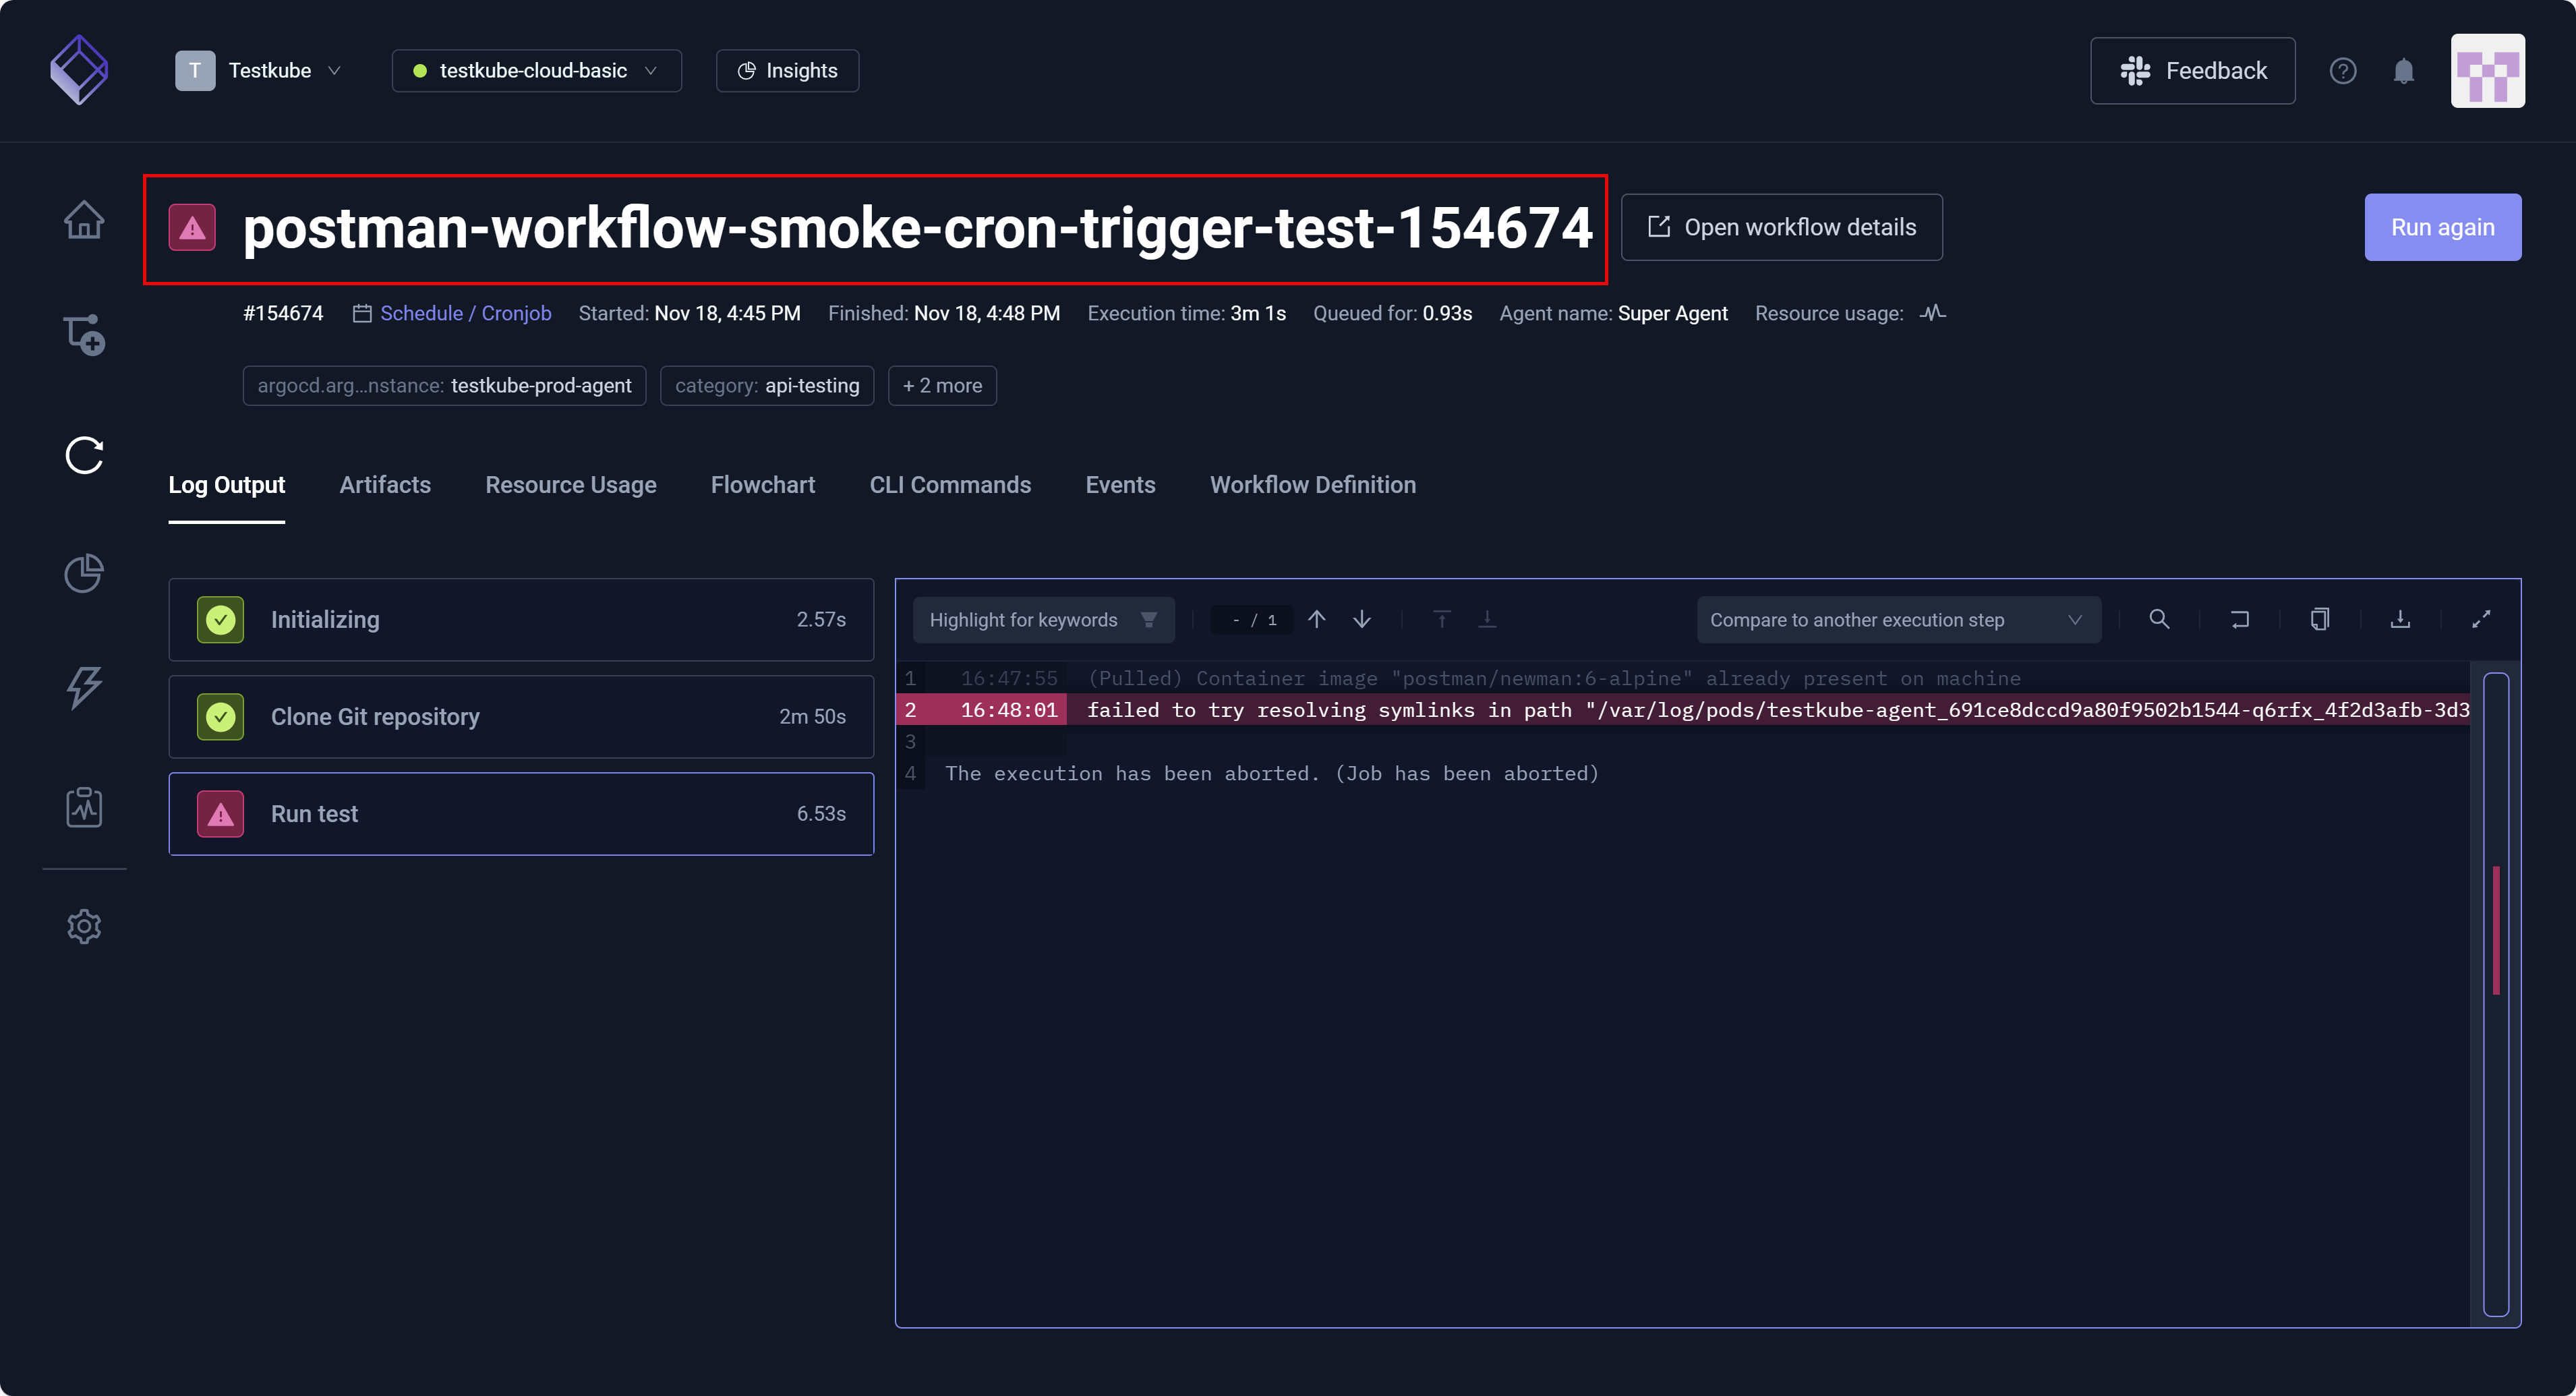2576x1396 pixels.
Task: Expand log viewer to fullscreen
Action: (x=2481, y=619)
